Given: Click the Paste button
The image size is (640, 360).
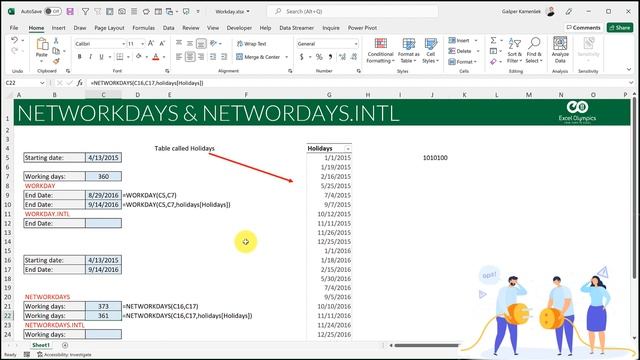Looking at the screenshot, I should click(x=42, y=48).
